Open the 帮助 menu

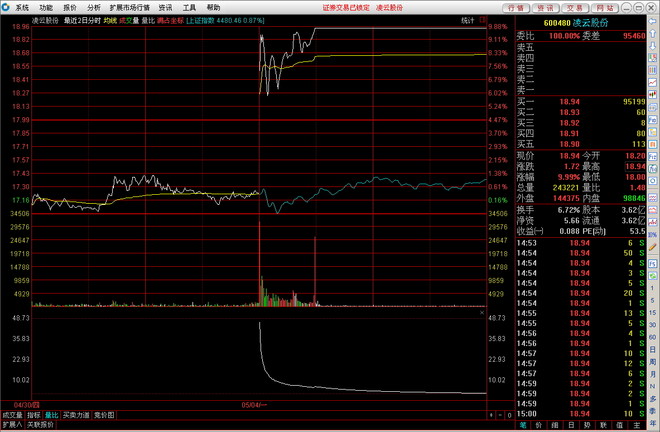(213, 8)
